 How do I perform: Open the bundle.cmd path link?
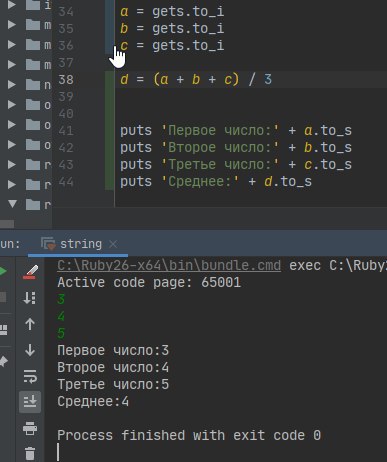[x=169, y=265]
